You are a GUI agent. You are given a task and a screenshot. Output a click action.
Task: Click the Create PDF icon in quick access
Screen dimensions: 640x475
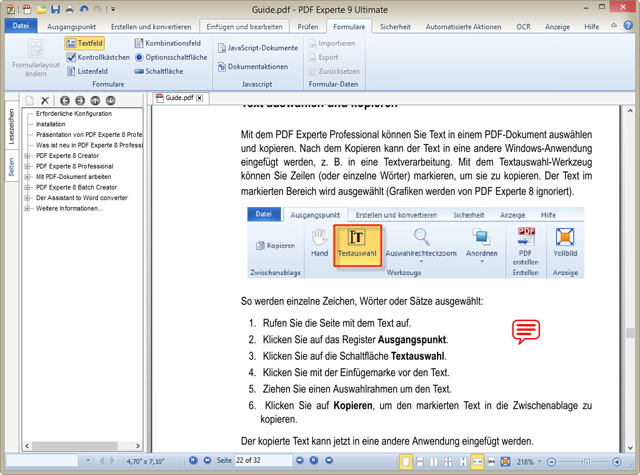click(27, 9)
